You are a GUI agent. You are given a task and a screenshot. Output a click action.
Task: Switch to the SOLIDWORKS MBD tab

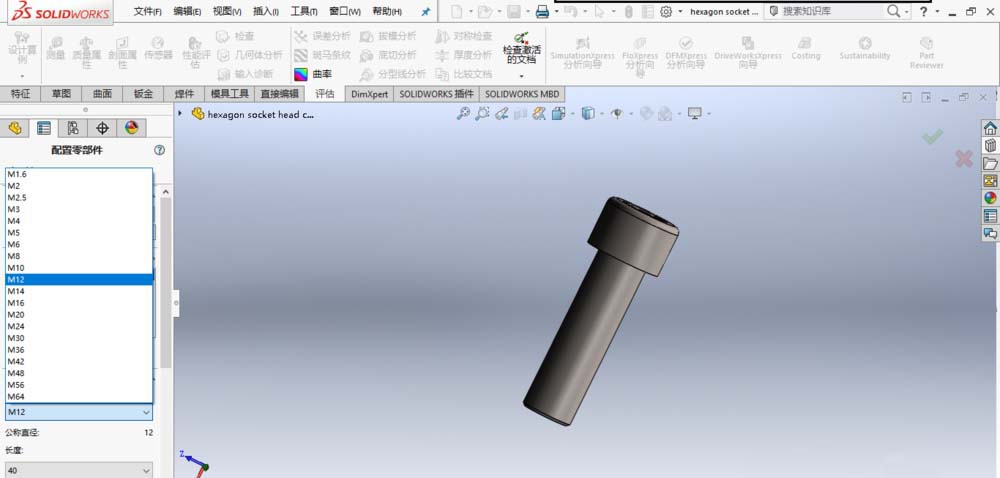coord(522,94)
